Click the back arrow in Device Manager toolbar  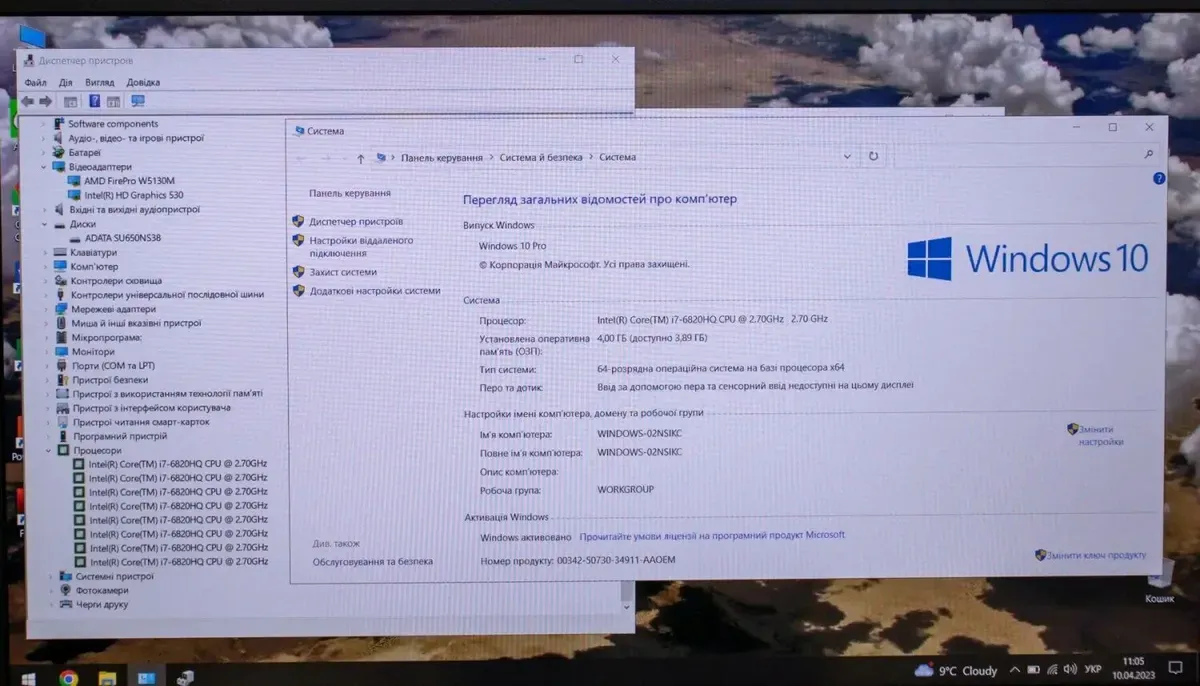pos(27,101)
